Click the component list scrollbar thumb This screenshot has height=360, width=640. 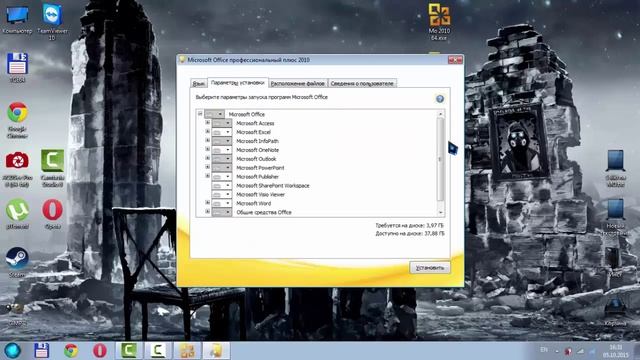(440, 159)
